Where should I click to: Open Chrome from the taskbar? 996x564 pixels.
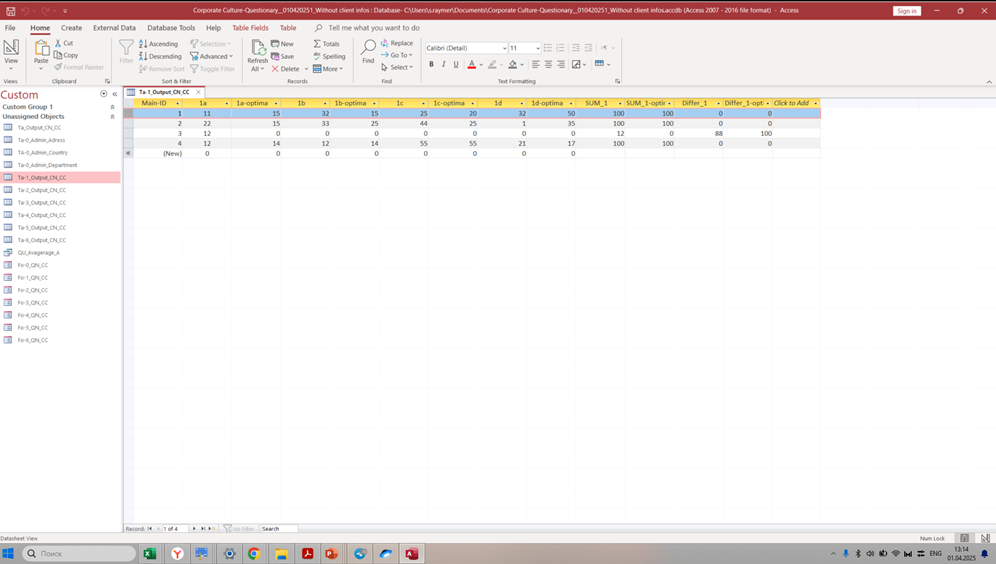coord(254,554)
